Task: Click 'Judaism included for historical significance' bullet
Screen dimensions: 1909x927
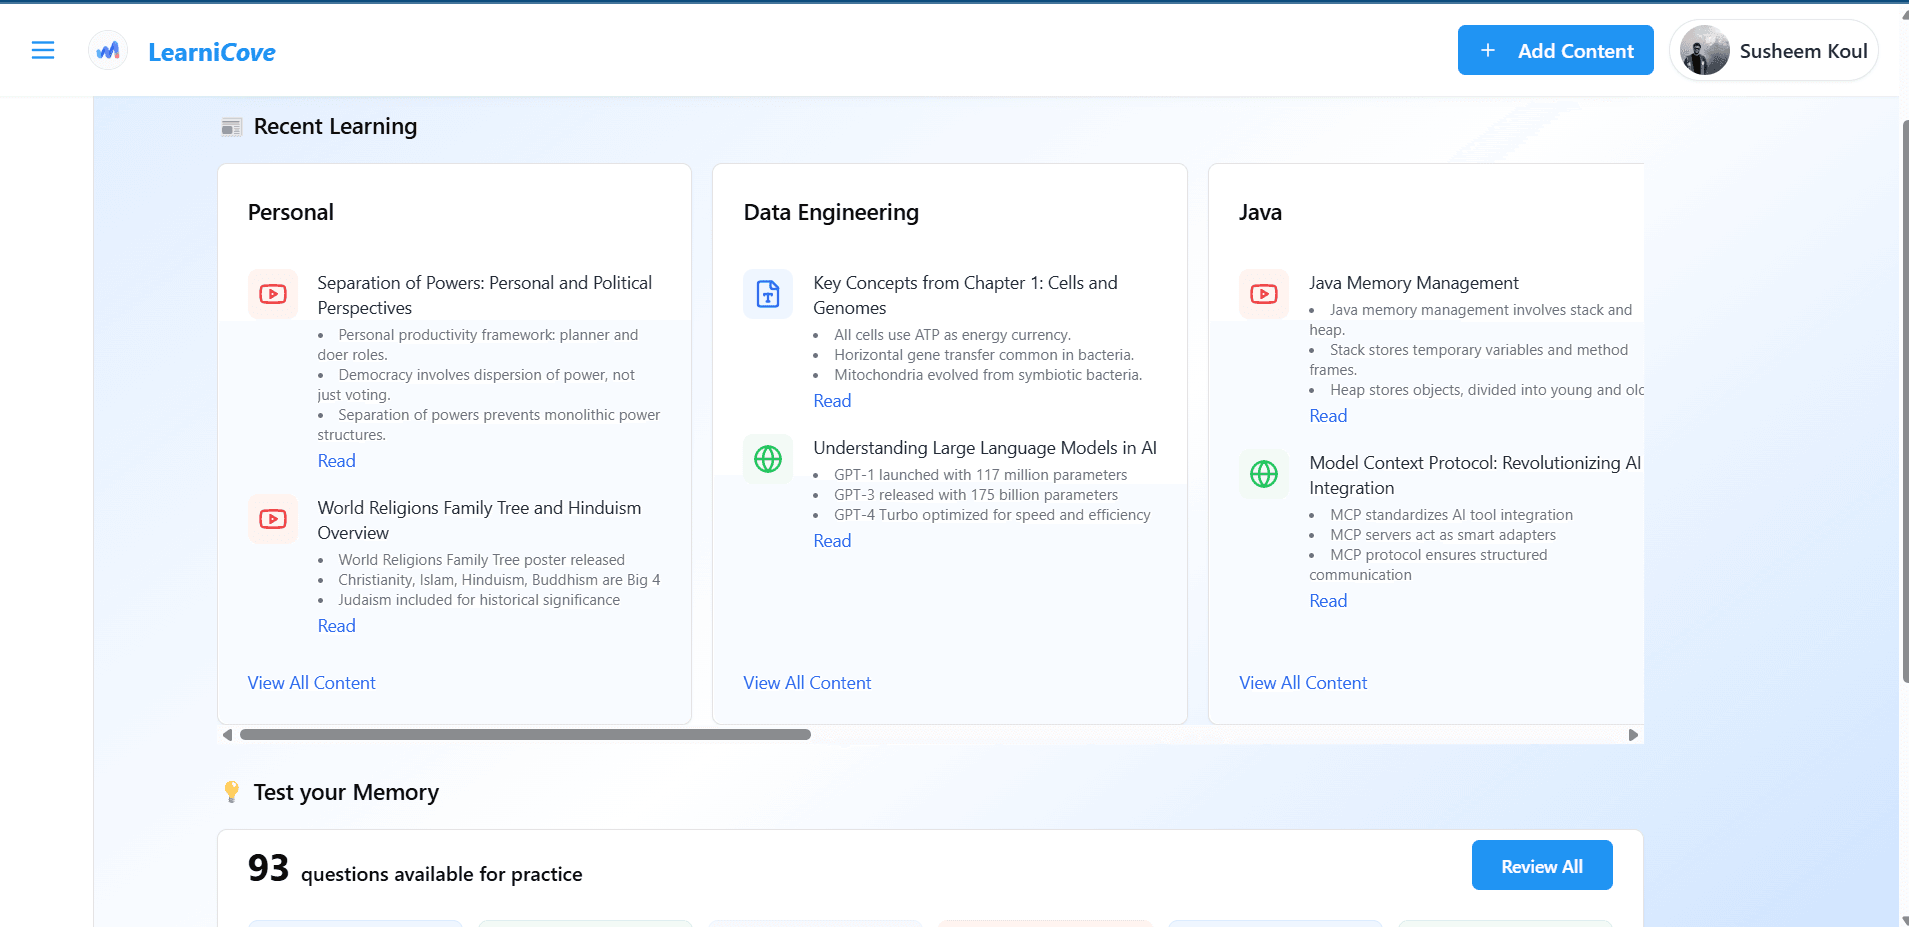Action: click(479, 600)
